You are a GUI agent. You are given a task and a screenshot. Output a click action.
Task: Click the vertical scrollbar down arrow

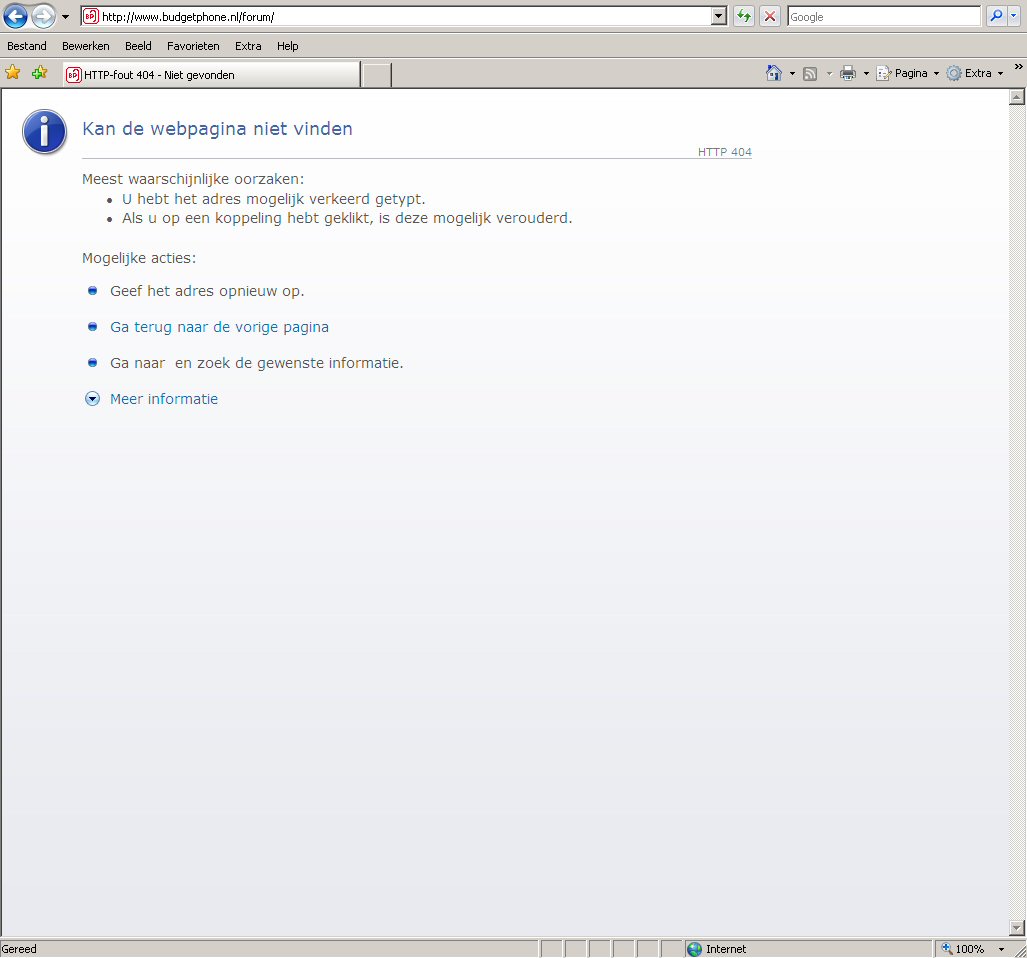point(1018,927)
